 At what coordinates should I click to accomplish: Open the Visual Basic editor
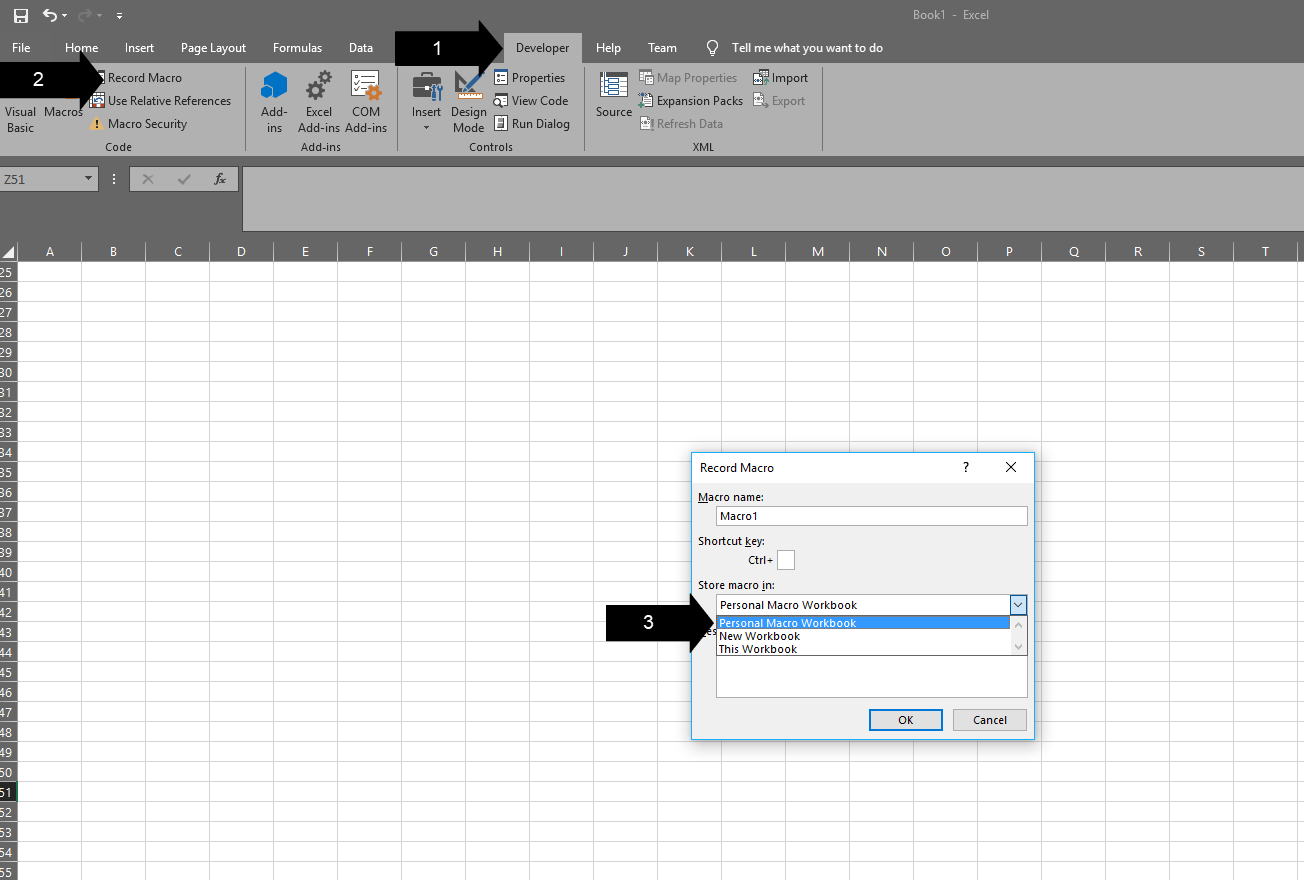tap(20, 113)
